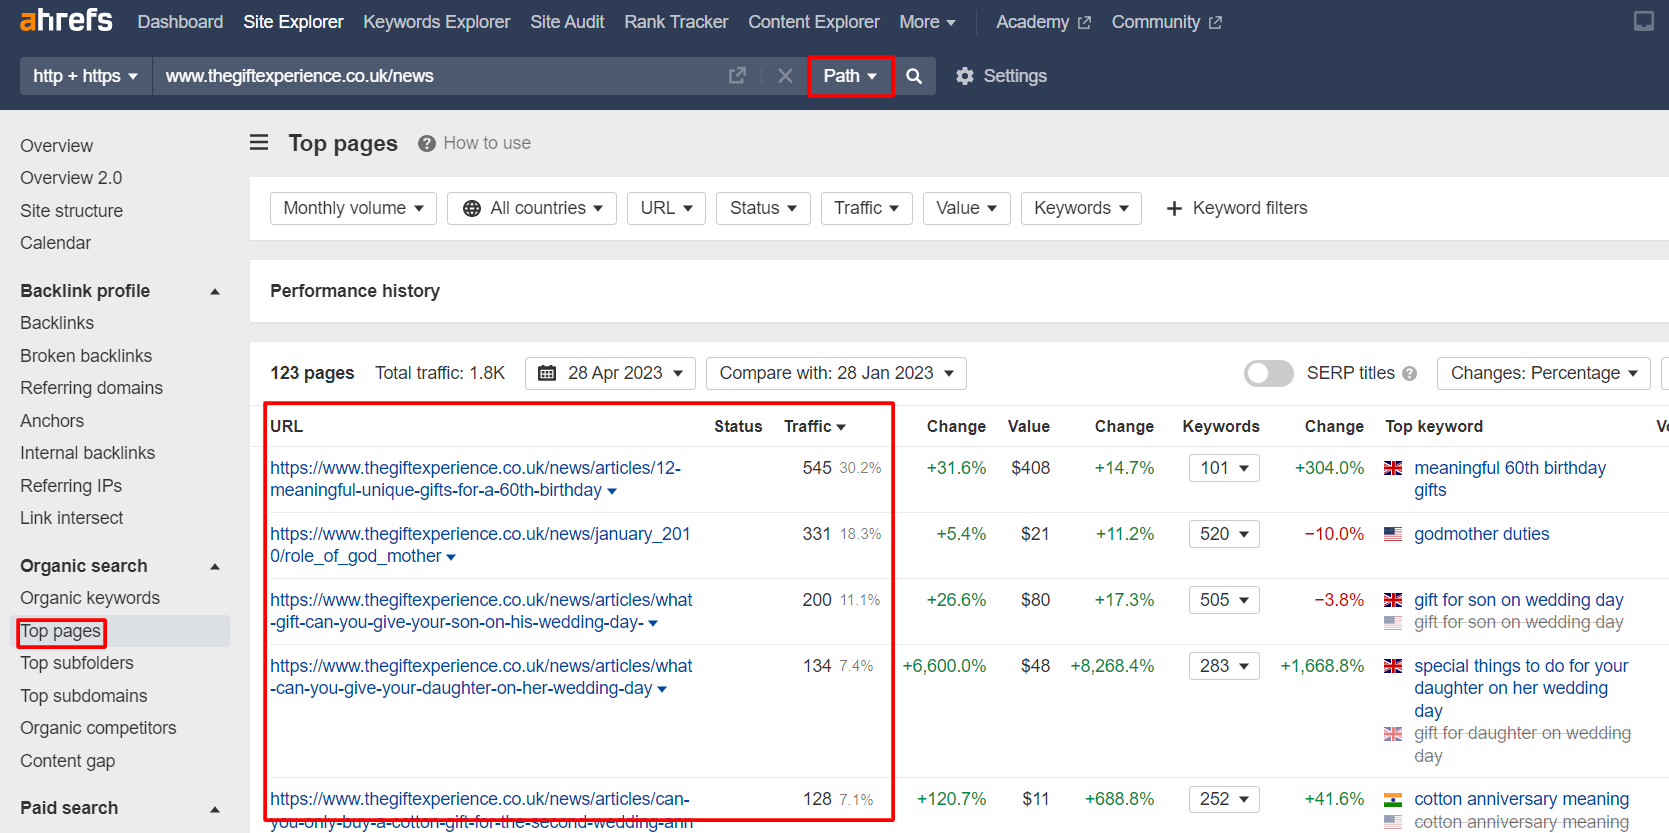1669x833 pixels.
Task: Click the search magnifier icon
Action: (914, 76)
